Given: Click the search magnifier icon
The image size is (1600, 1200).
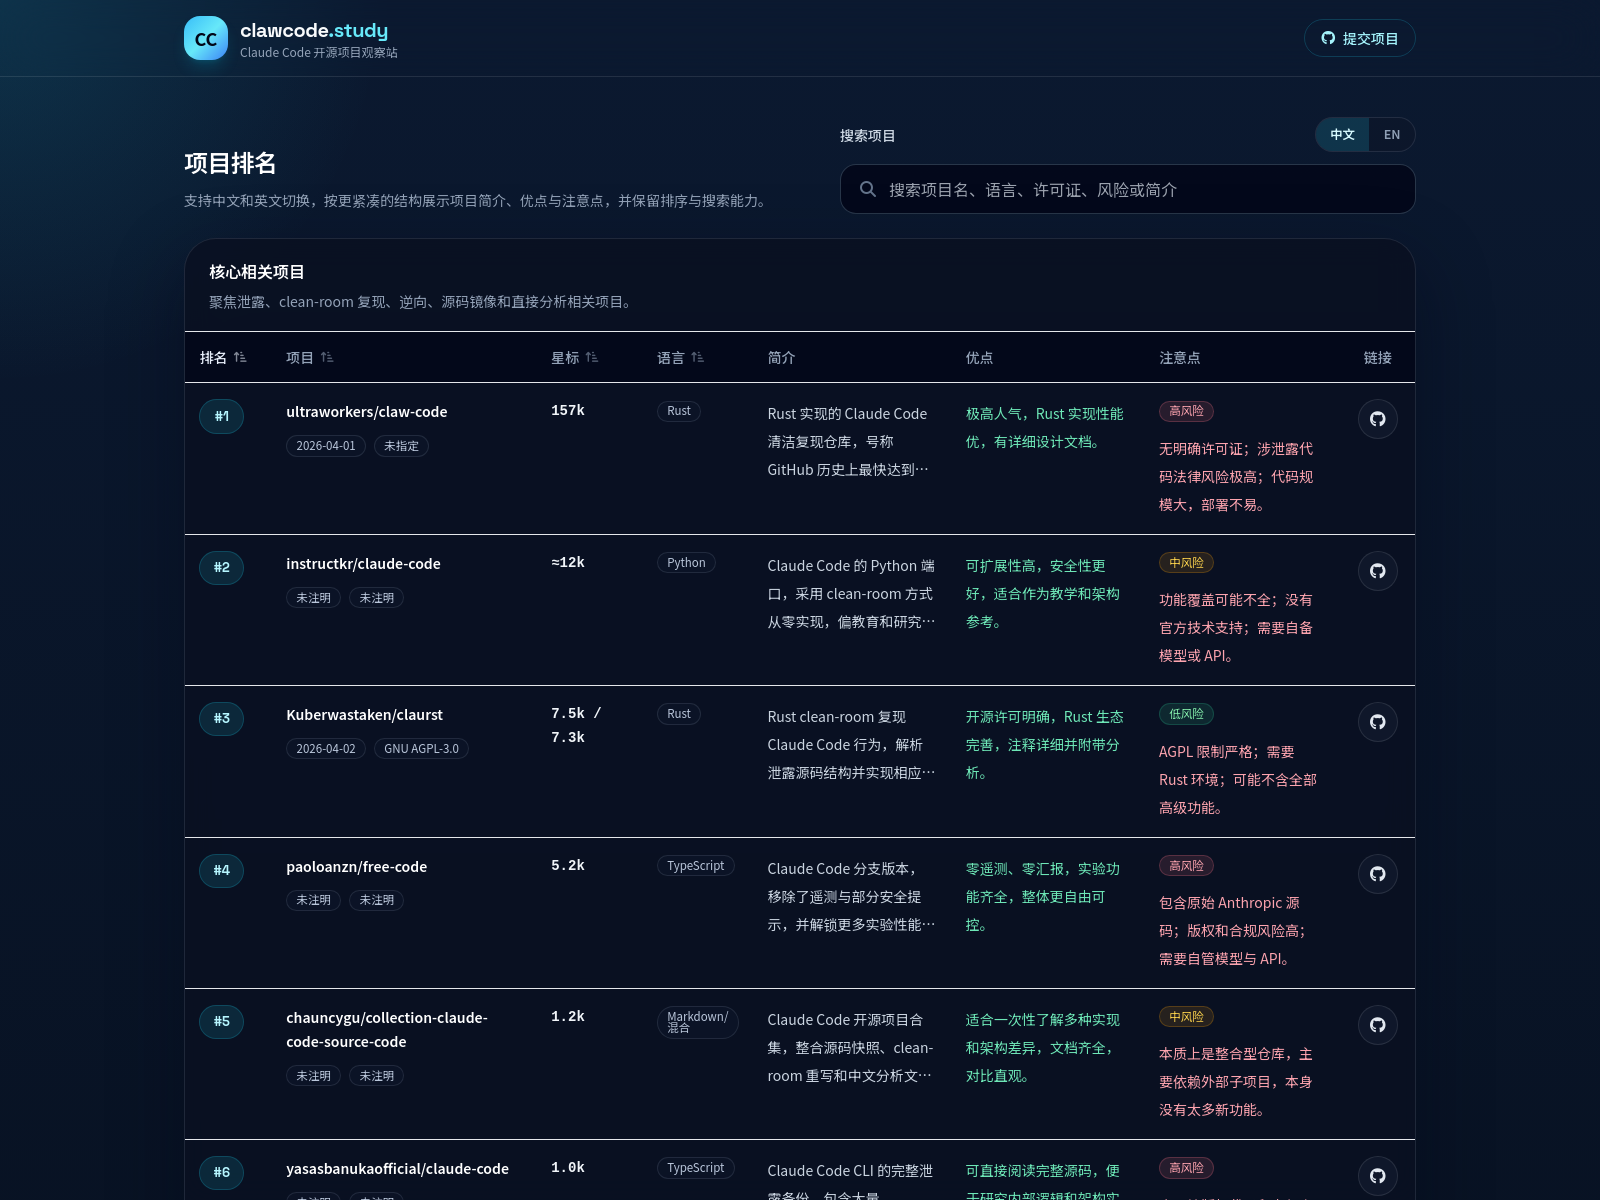Looking at the screenshot, I should coord(868,189).
